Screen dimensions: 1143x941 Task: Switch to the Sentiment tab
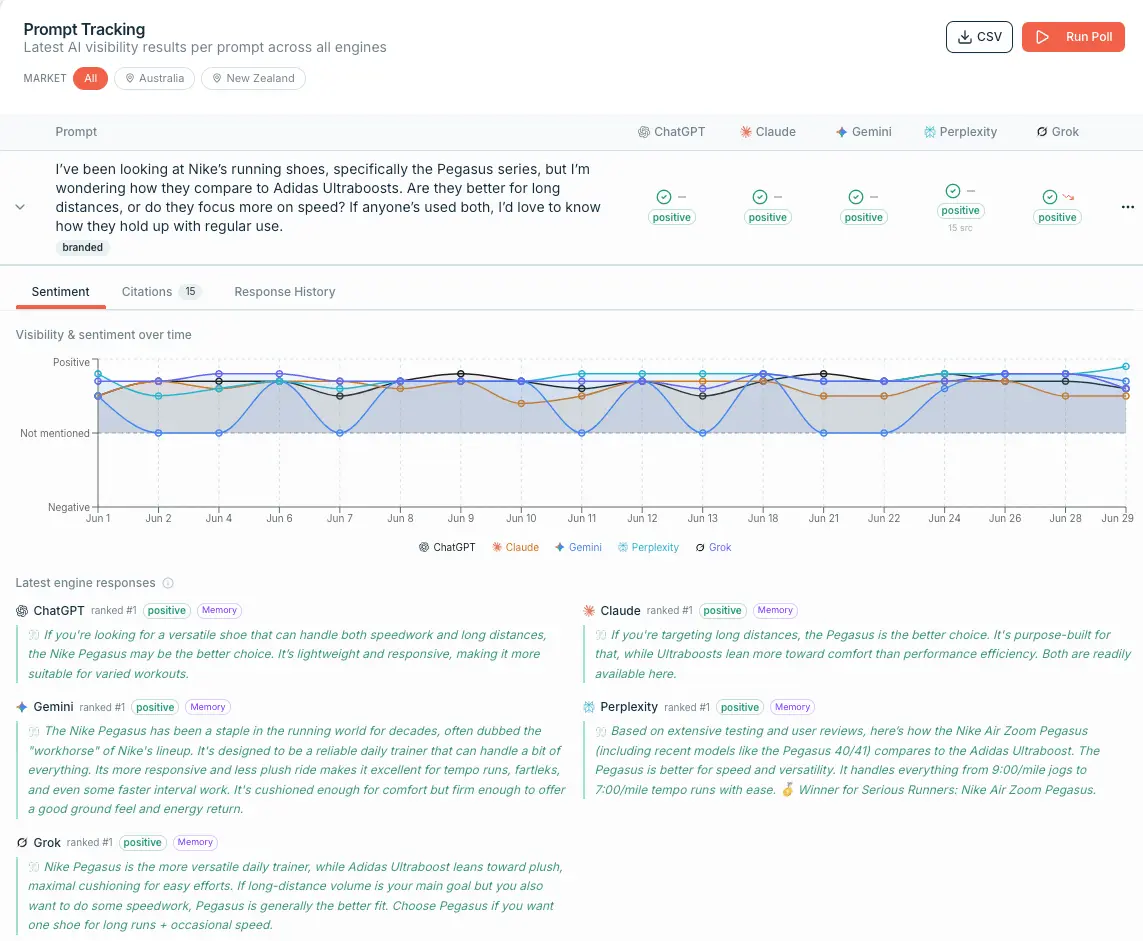(61, 292)
